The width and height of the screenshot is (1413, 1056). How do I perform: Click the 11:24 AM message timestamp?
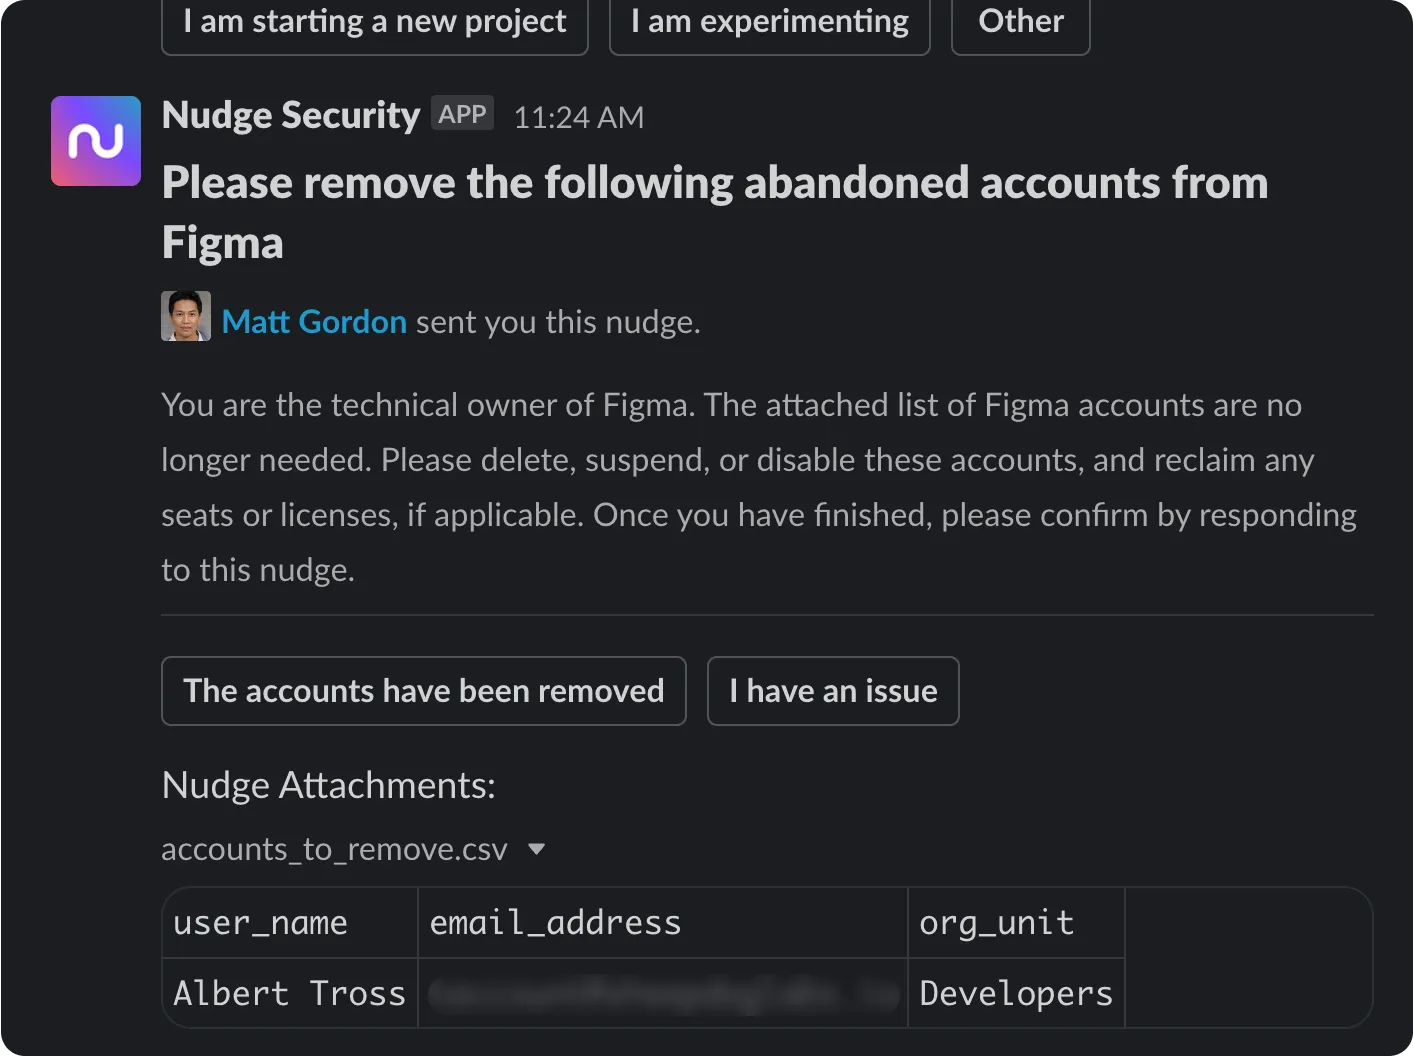click(x=578, y=116)
